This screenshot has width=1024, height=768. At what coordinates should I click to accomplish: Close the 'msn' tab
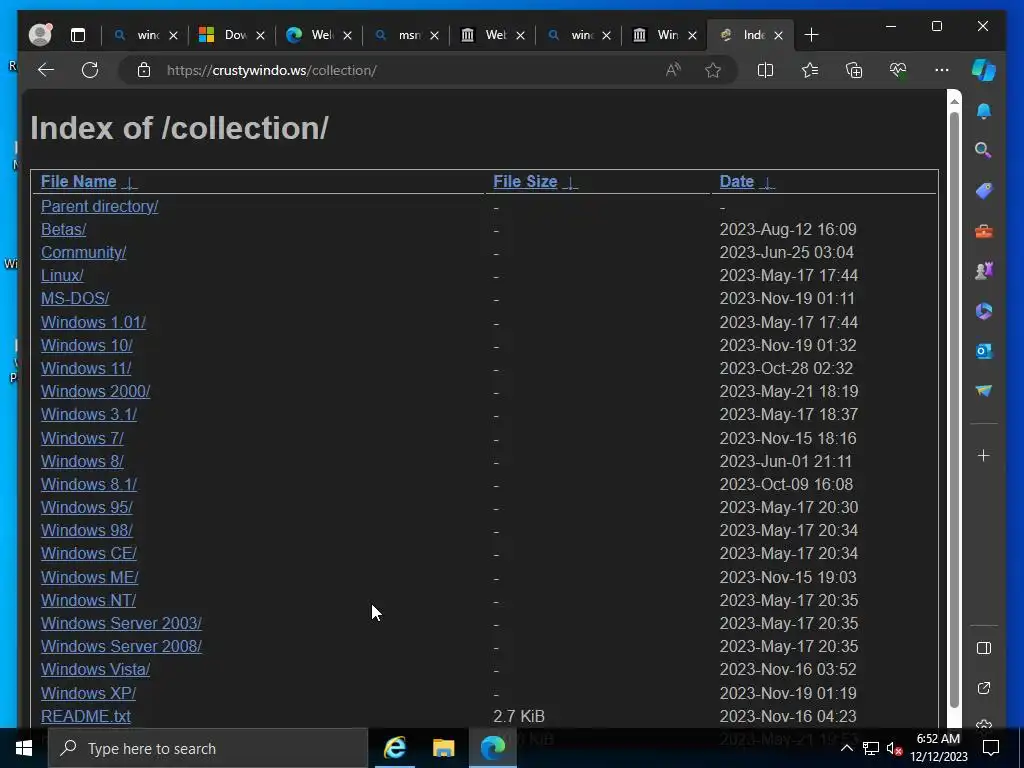[434, 35]
